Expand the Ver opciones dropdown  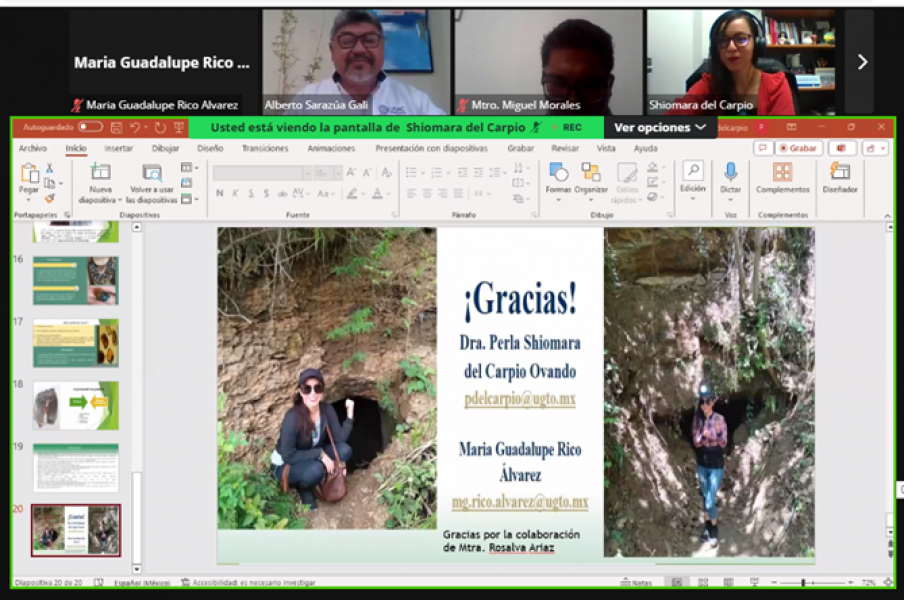click(x=660, y=128)
